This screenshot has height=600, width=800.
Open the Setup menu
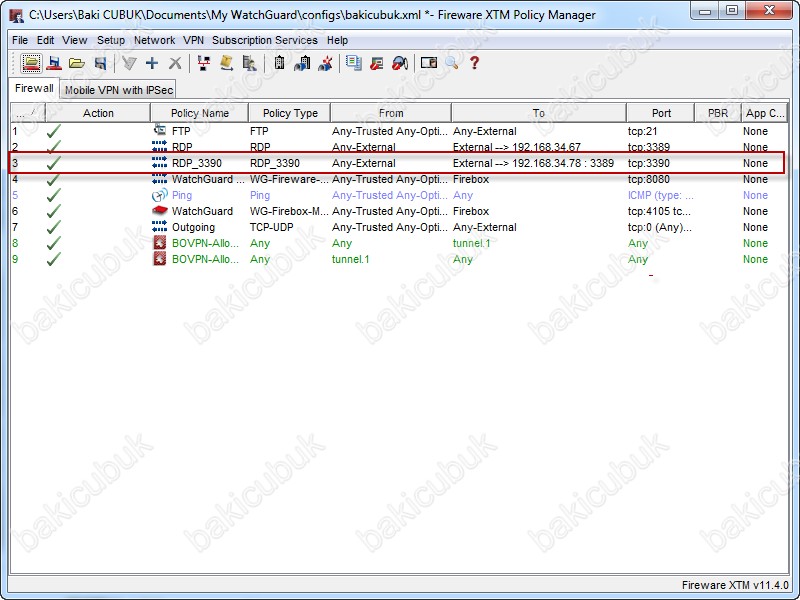click(x=111, y=40)
